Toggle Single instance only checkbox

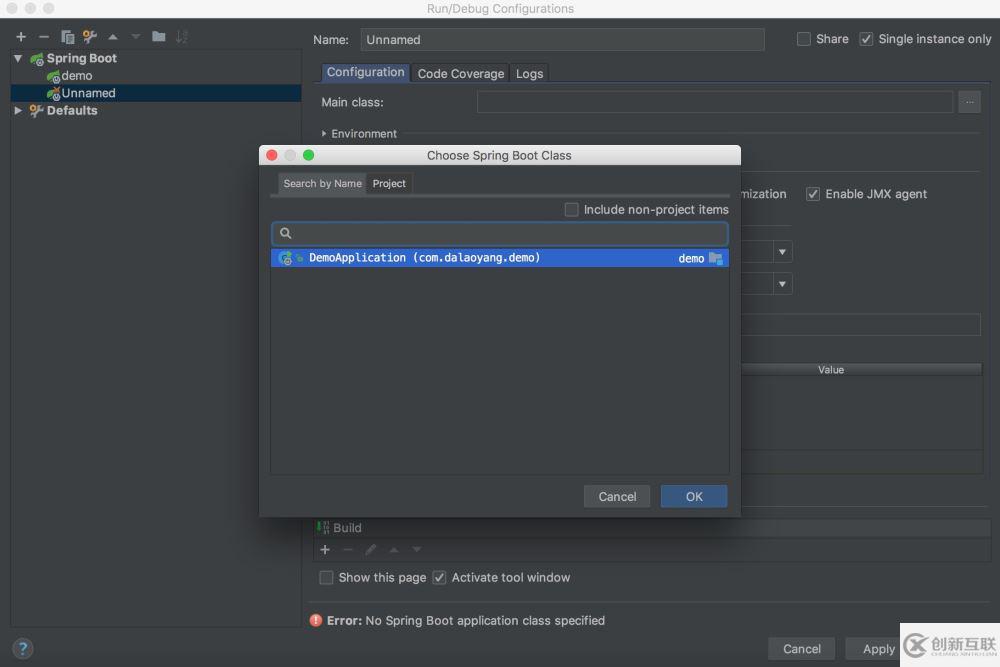pos(866,39)
